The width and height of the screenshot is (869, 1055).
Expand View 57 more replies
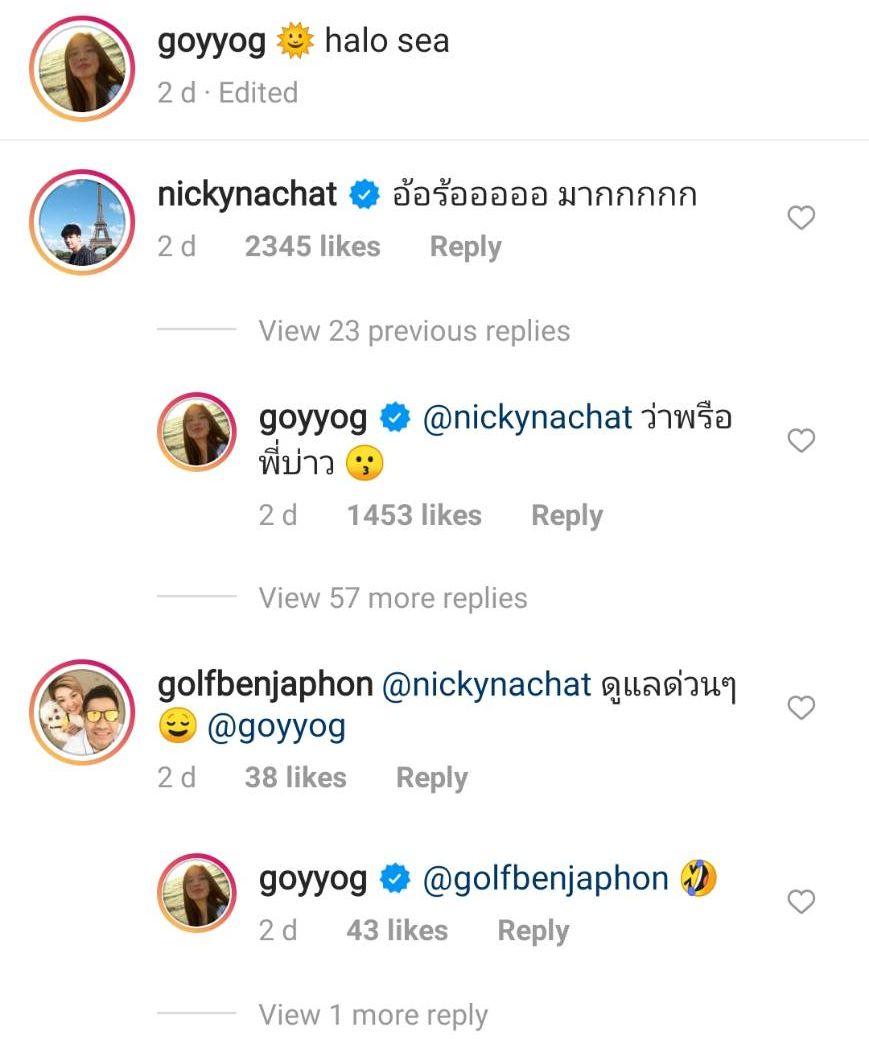392,598
